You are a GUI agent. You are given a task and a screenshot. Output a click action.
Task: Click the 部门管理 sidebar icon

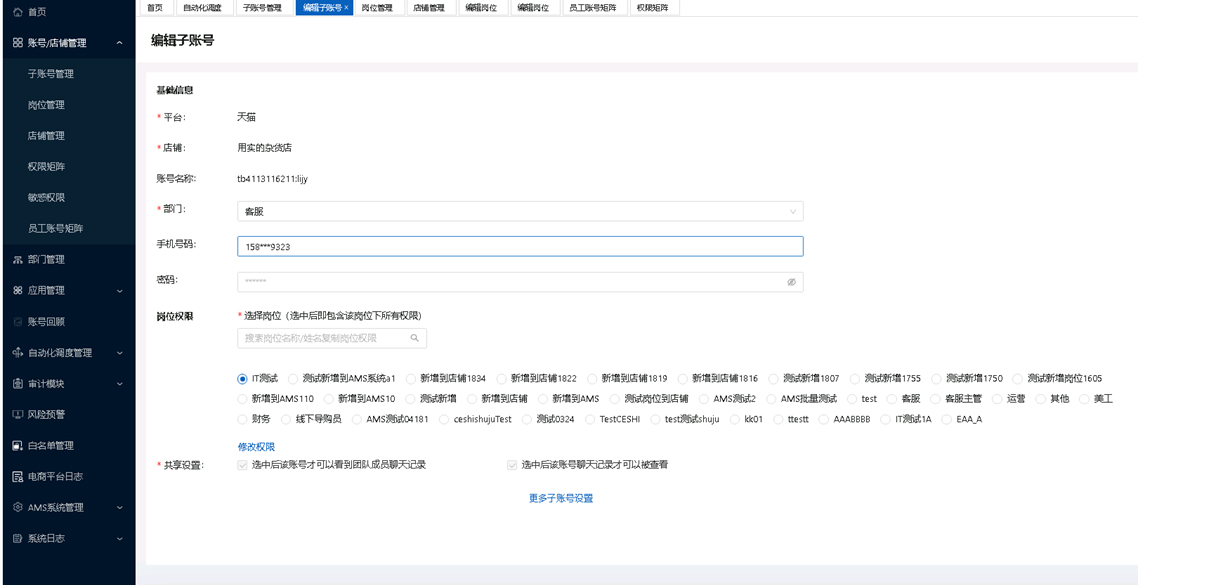(17, 260)
